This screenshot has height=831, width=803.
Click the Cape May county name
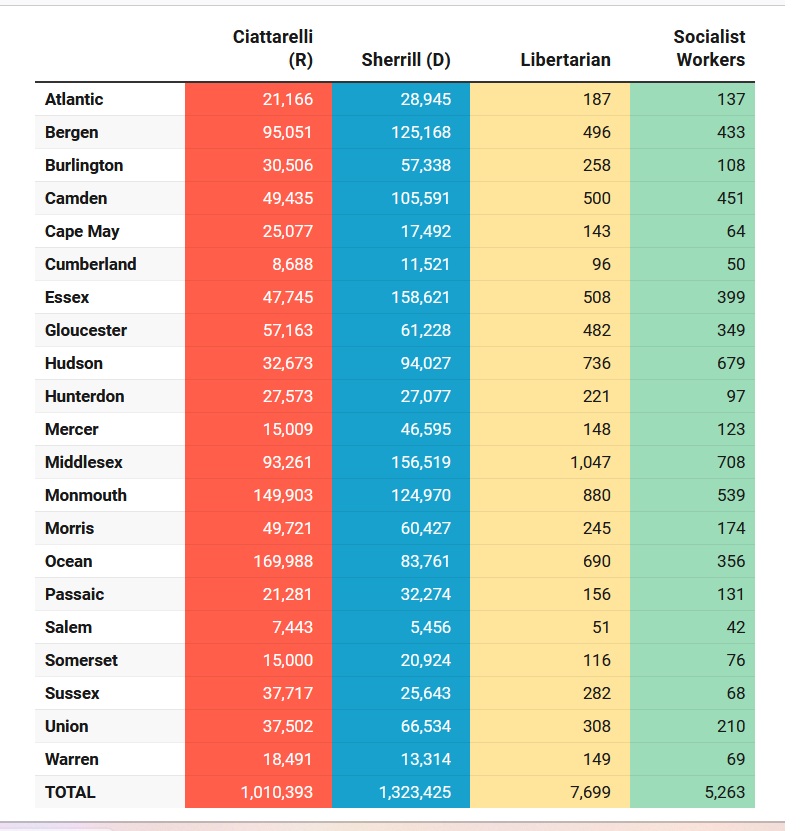(x=82, y=231)
